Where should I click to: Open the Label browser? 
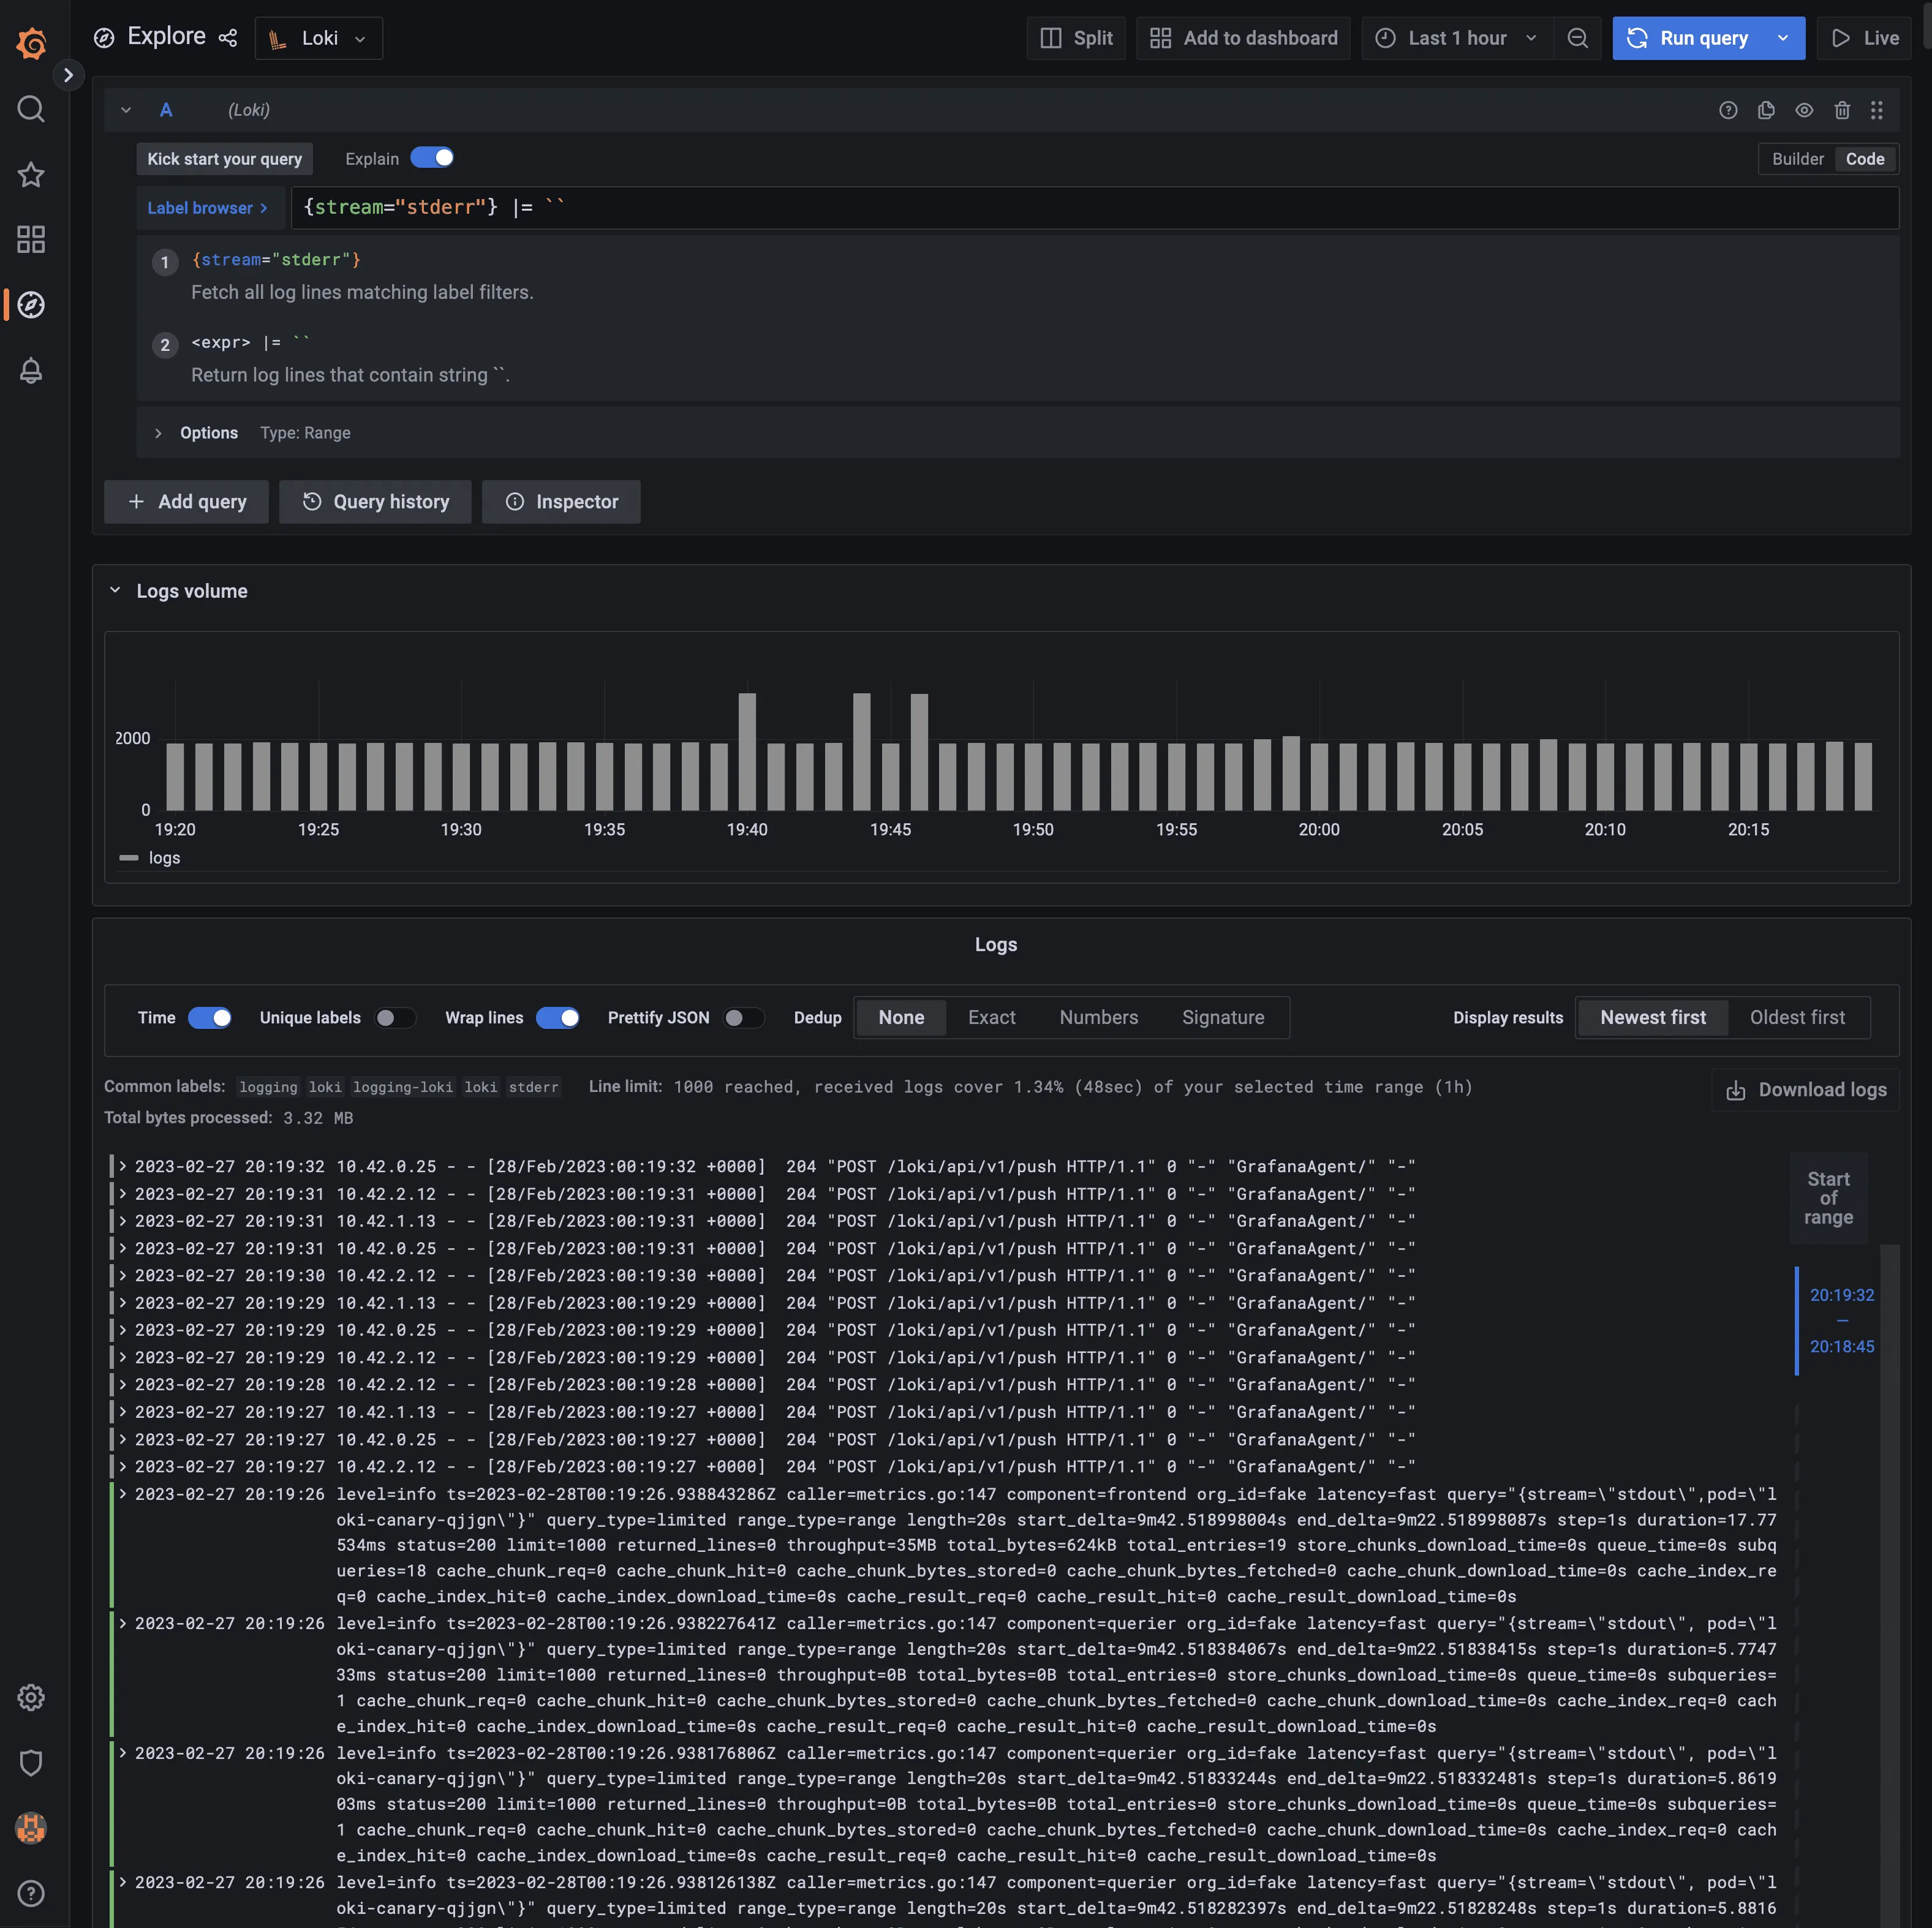[208, 208]
